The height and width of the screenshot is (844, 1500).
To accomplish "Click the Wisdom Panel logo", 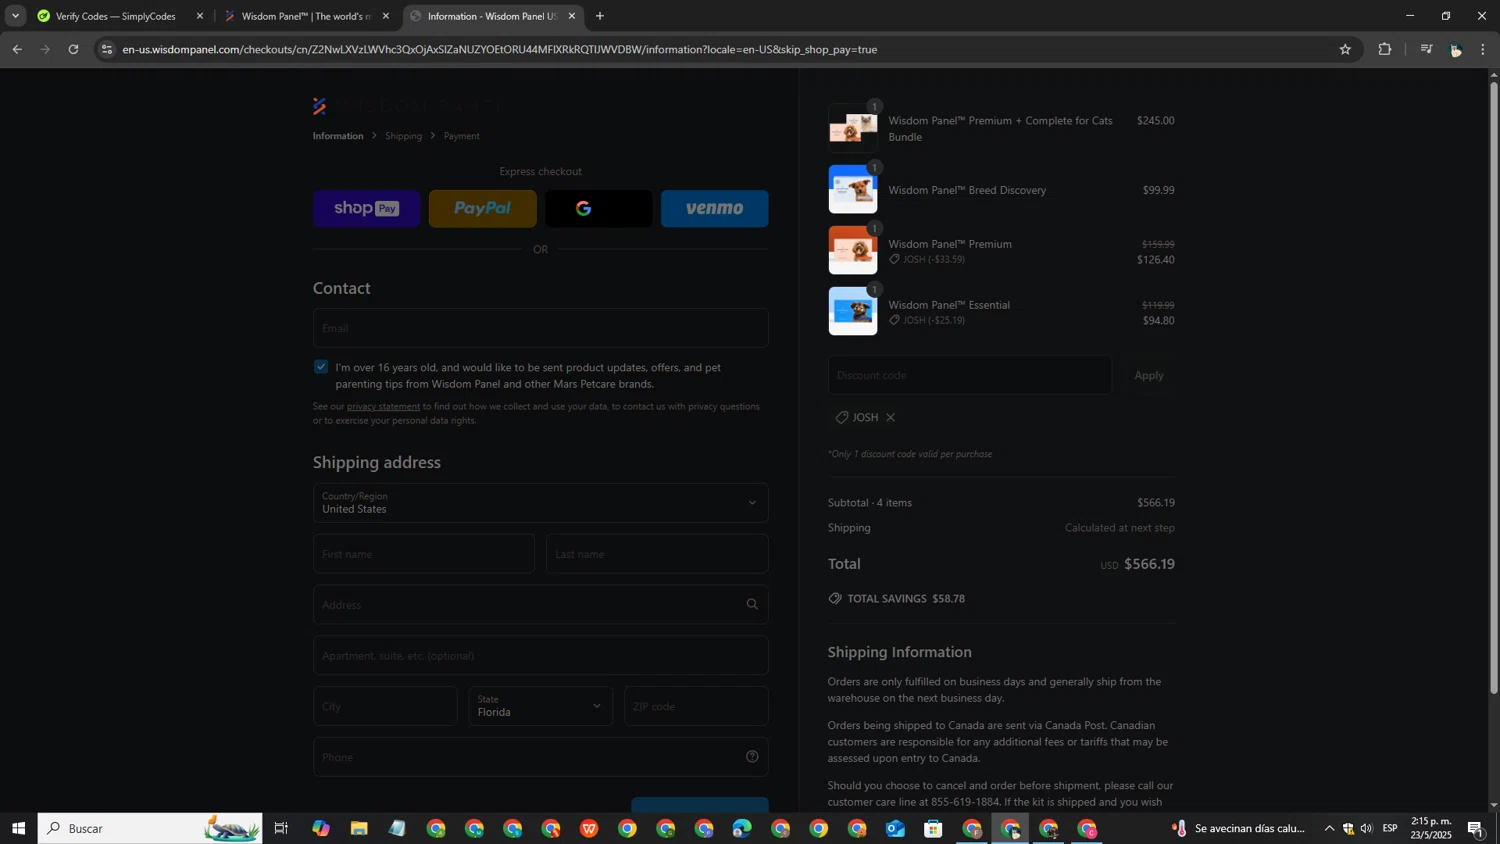I will 408,106.
